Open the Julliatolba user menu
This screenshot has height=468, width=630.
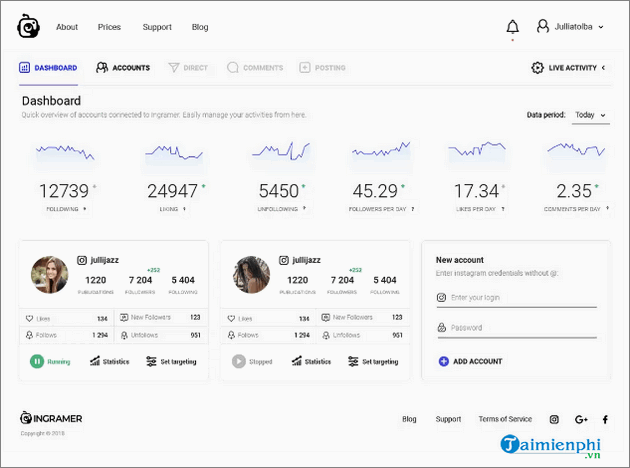tap(570, 27)
